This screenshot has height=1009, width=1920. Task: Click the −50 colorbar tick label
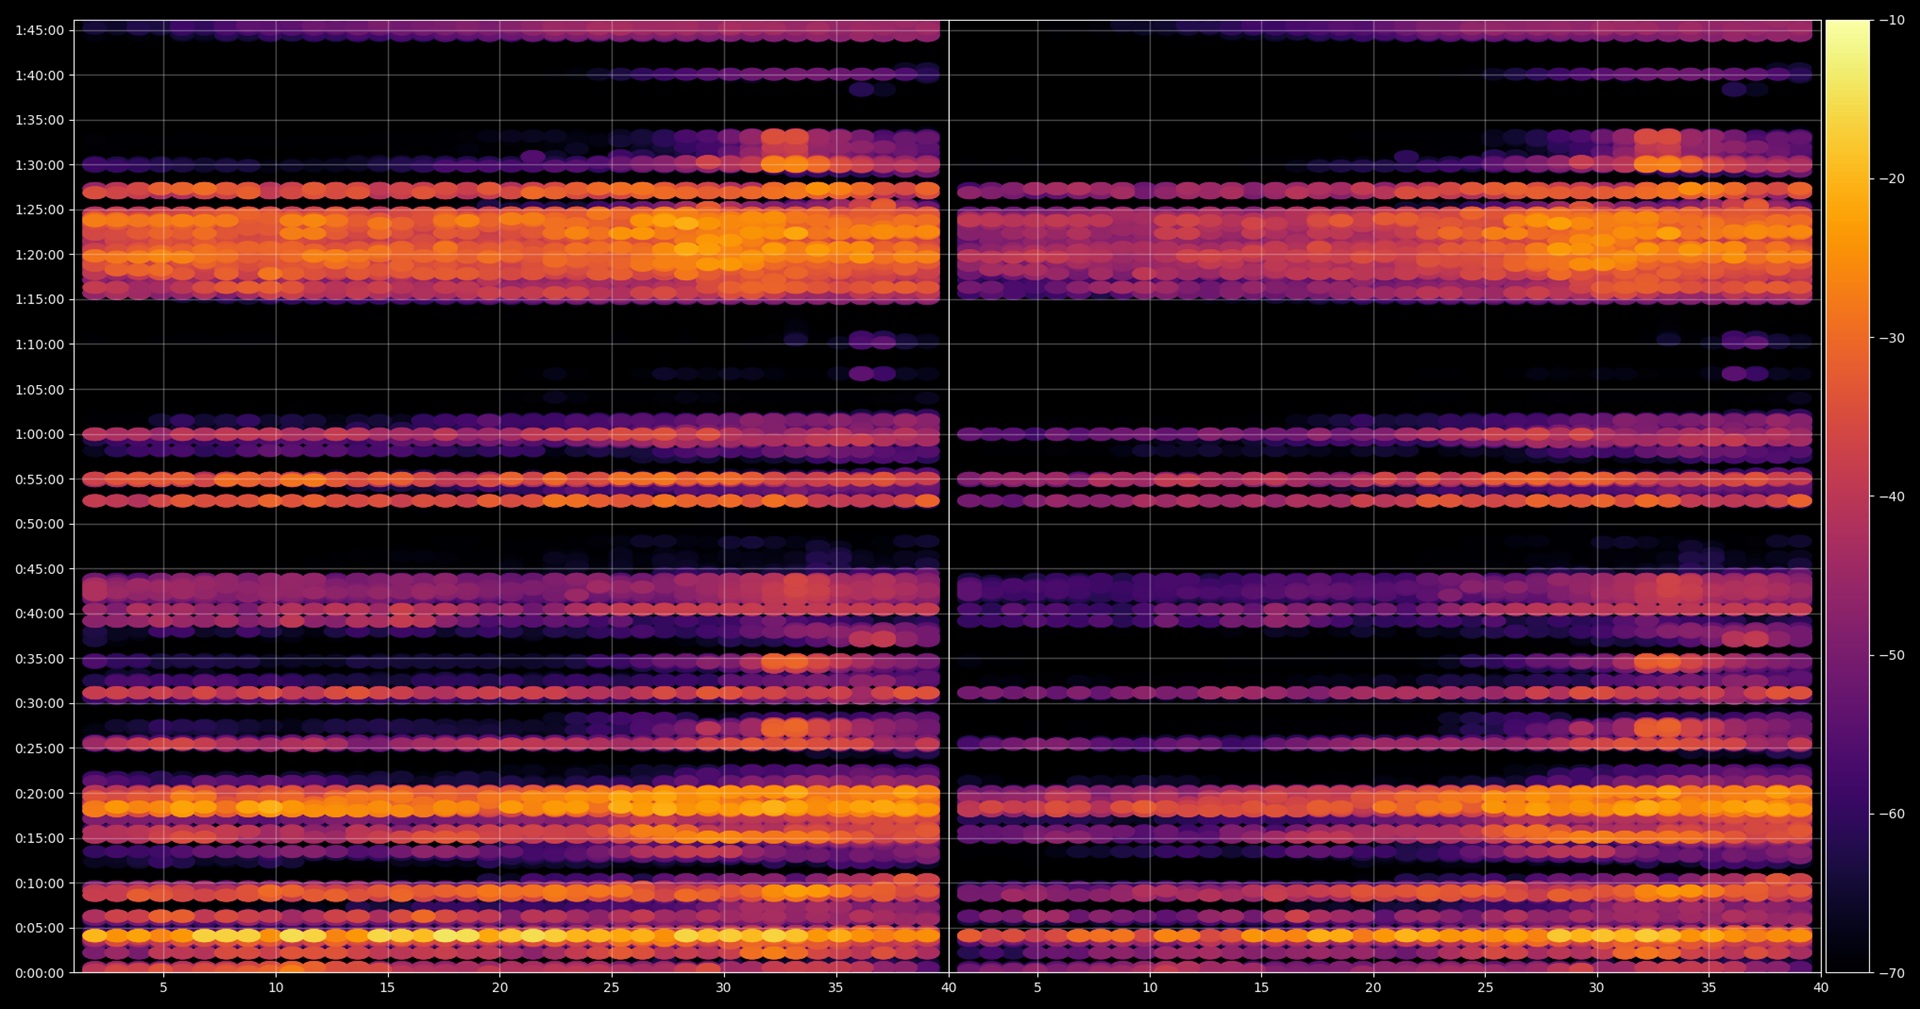pyautogui.click(x=1892, y=655)
